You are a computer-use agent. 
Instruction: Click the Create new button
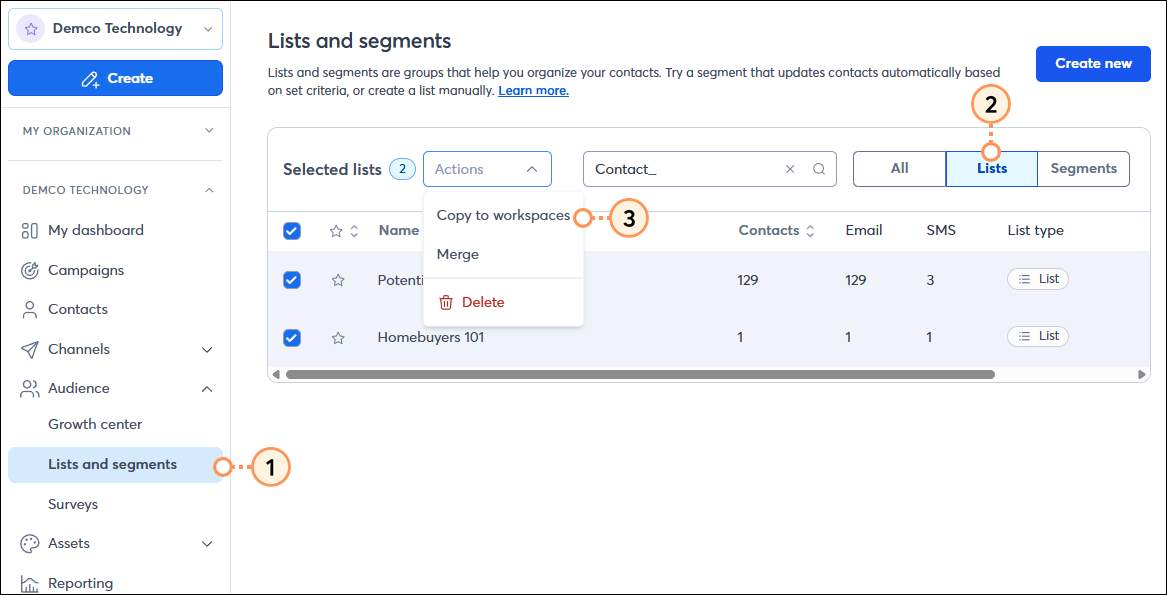[1093, 63]
